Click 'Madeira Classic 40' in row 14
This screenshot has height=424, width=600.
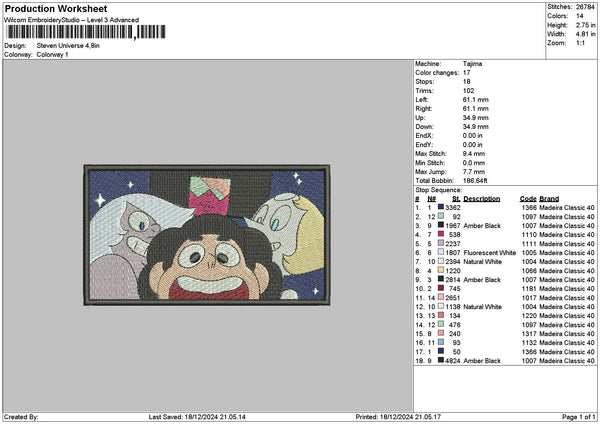point(567,325)
